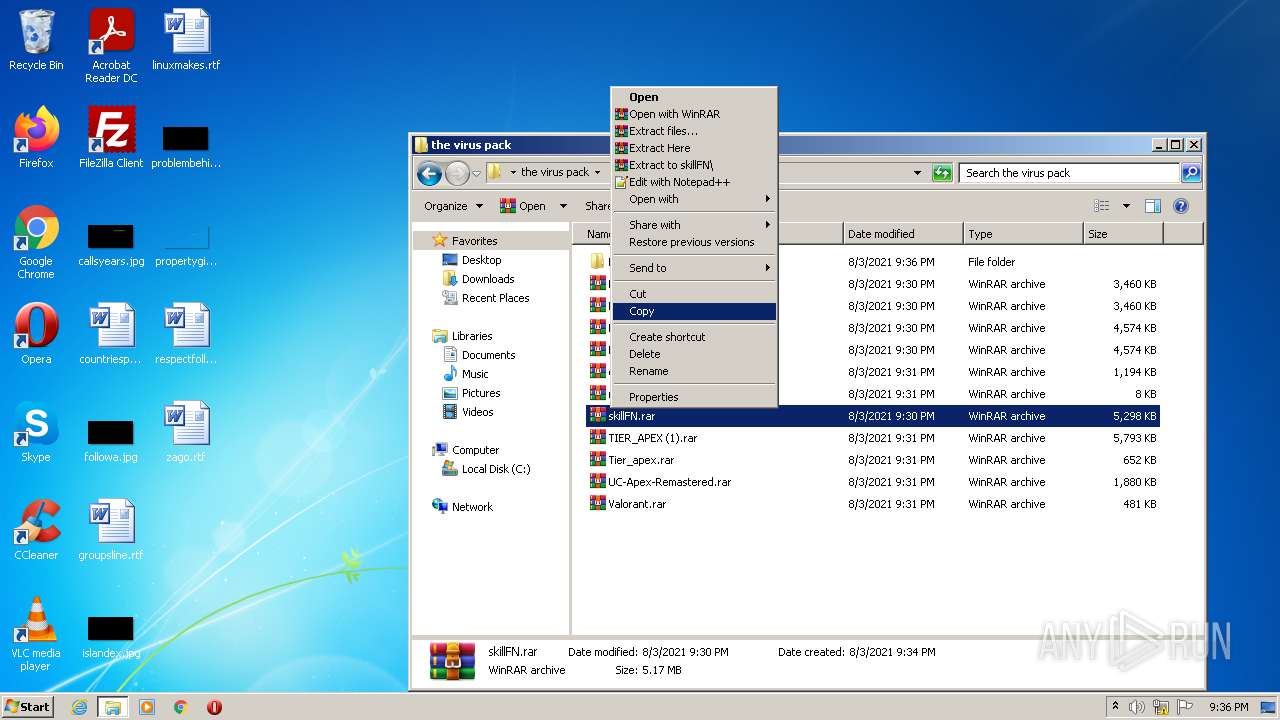Click the search magnifier icon

(x=1190, y=173)
